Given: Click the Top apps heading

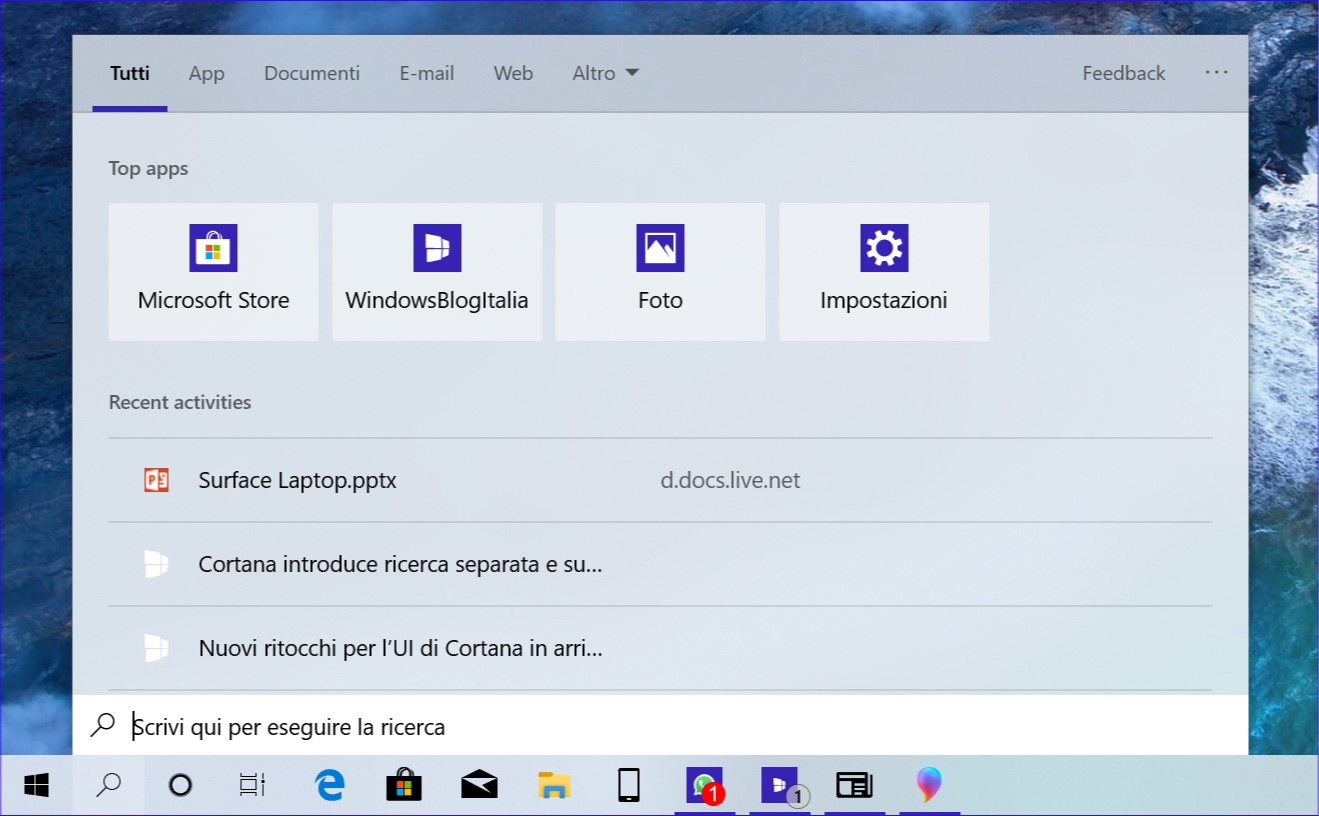Looking at the screenshot, I should tap(148, 168).
